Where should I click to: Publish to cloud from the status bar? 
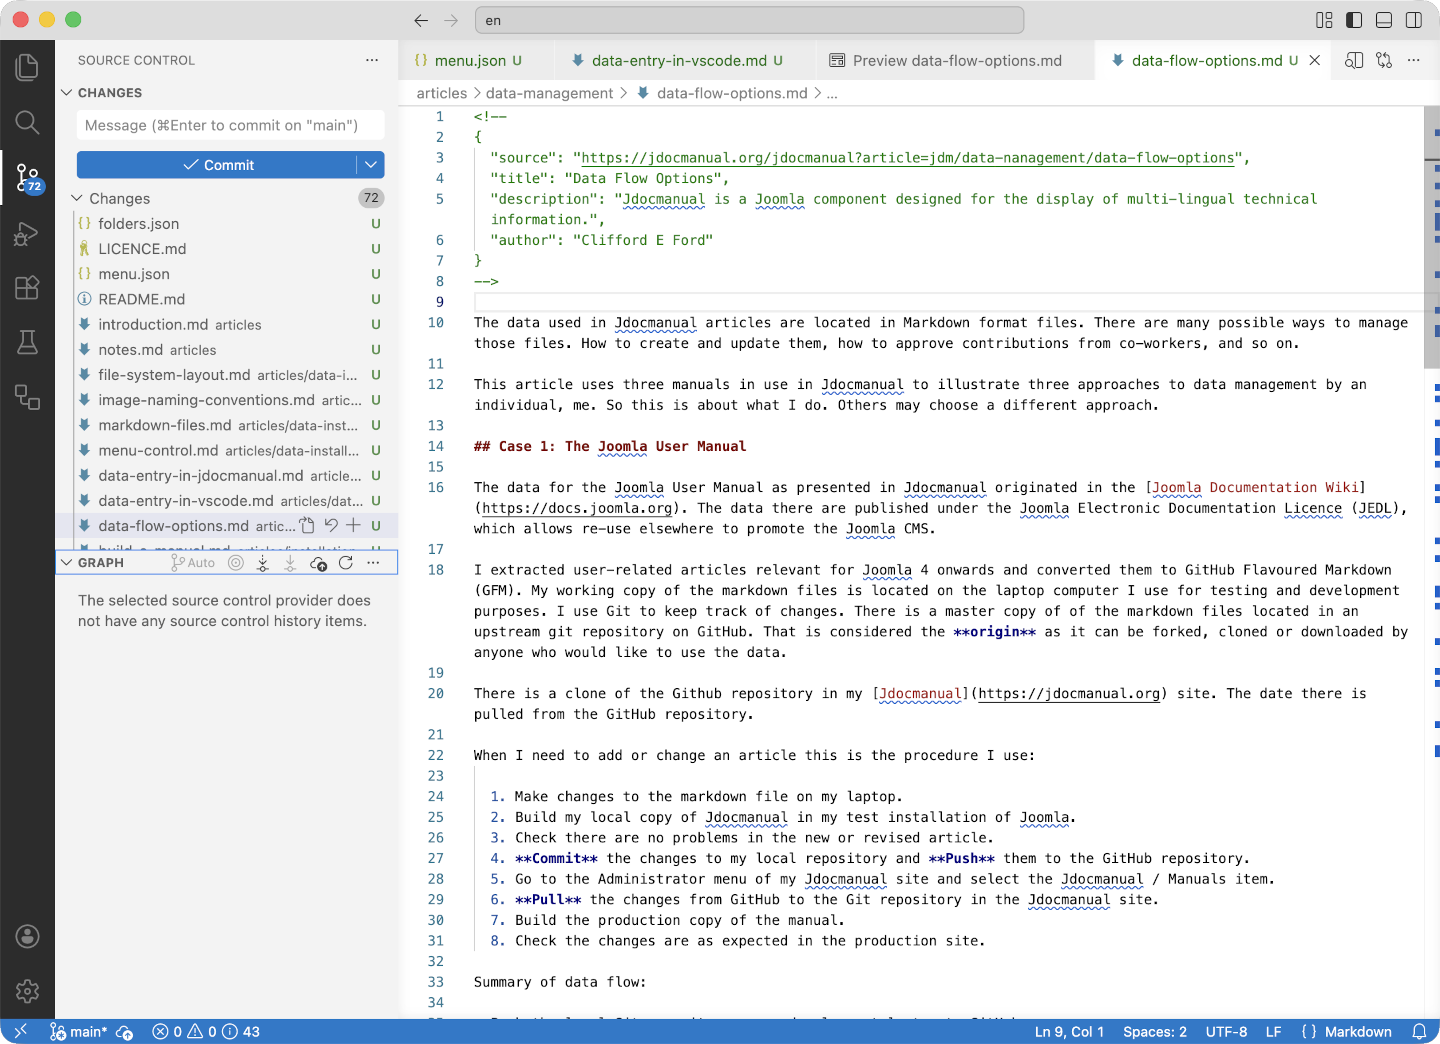click(x=125, y=1032)
